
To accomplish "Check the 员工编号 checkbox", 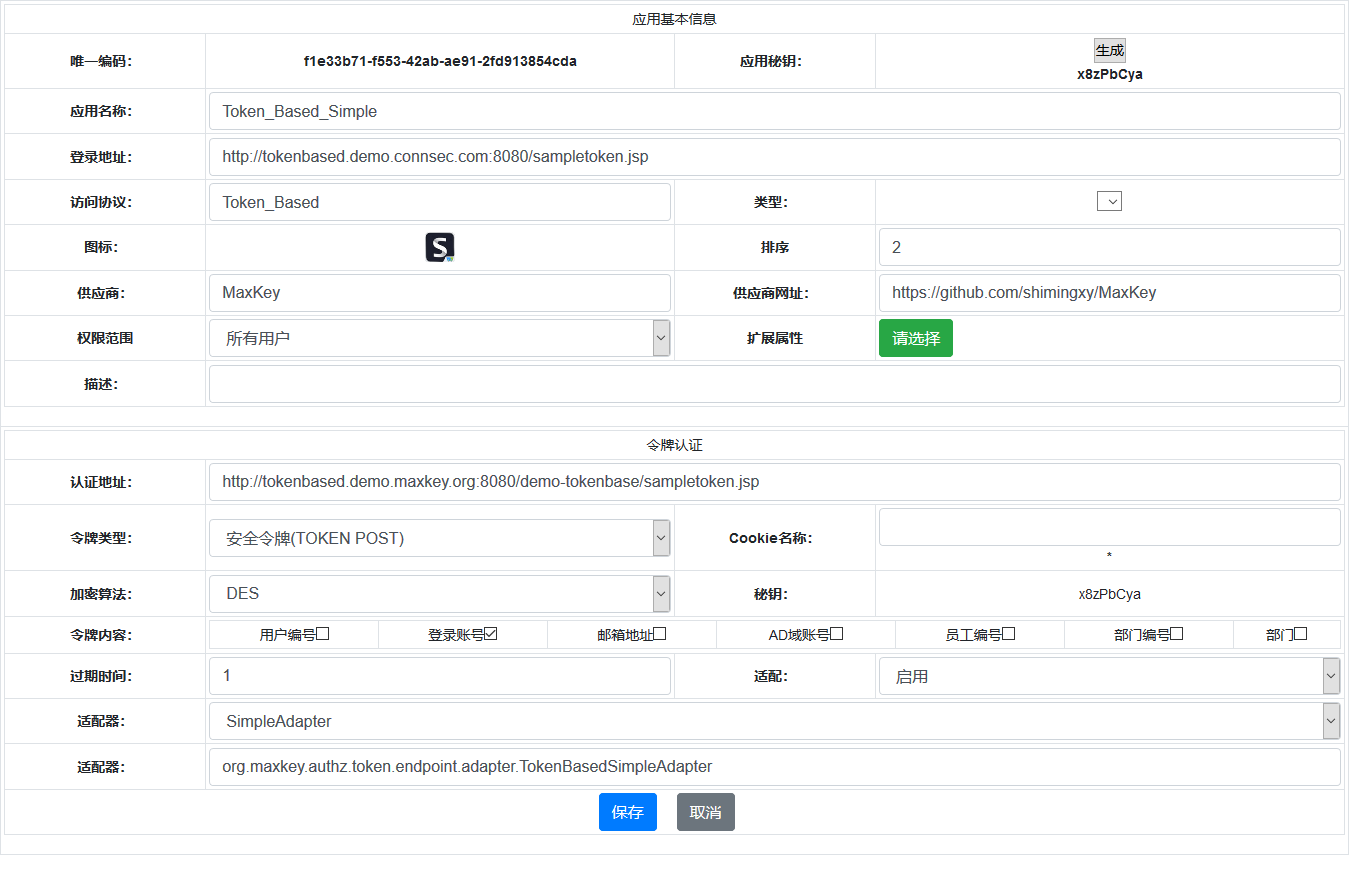I will tap(1009, 634).
